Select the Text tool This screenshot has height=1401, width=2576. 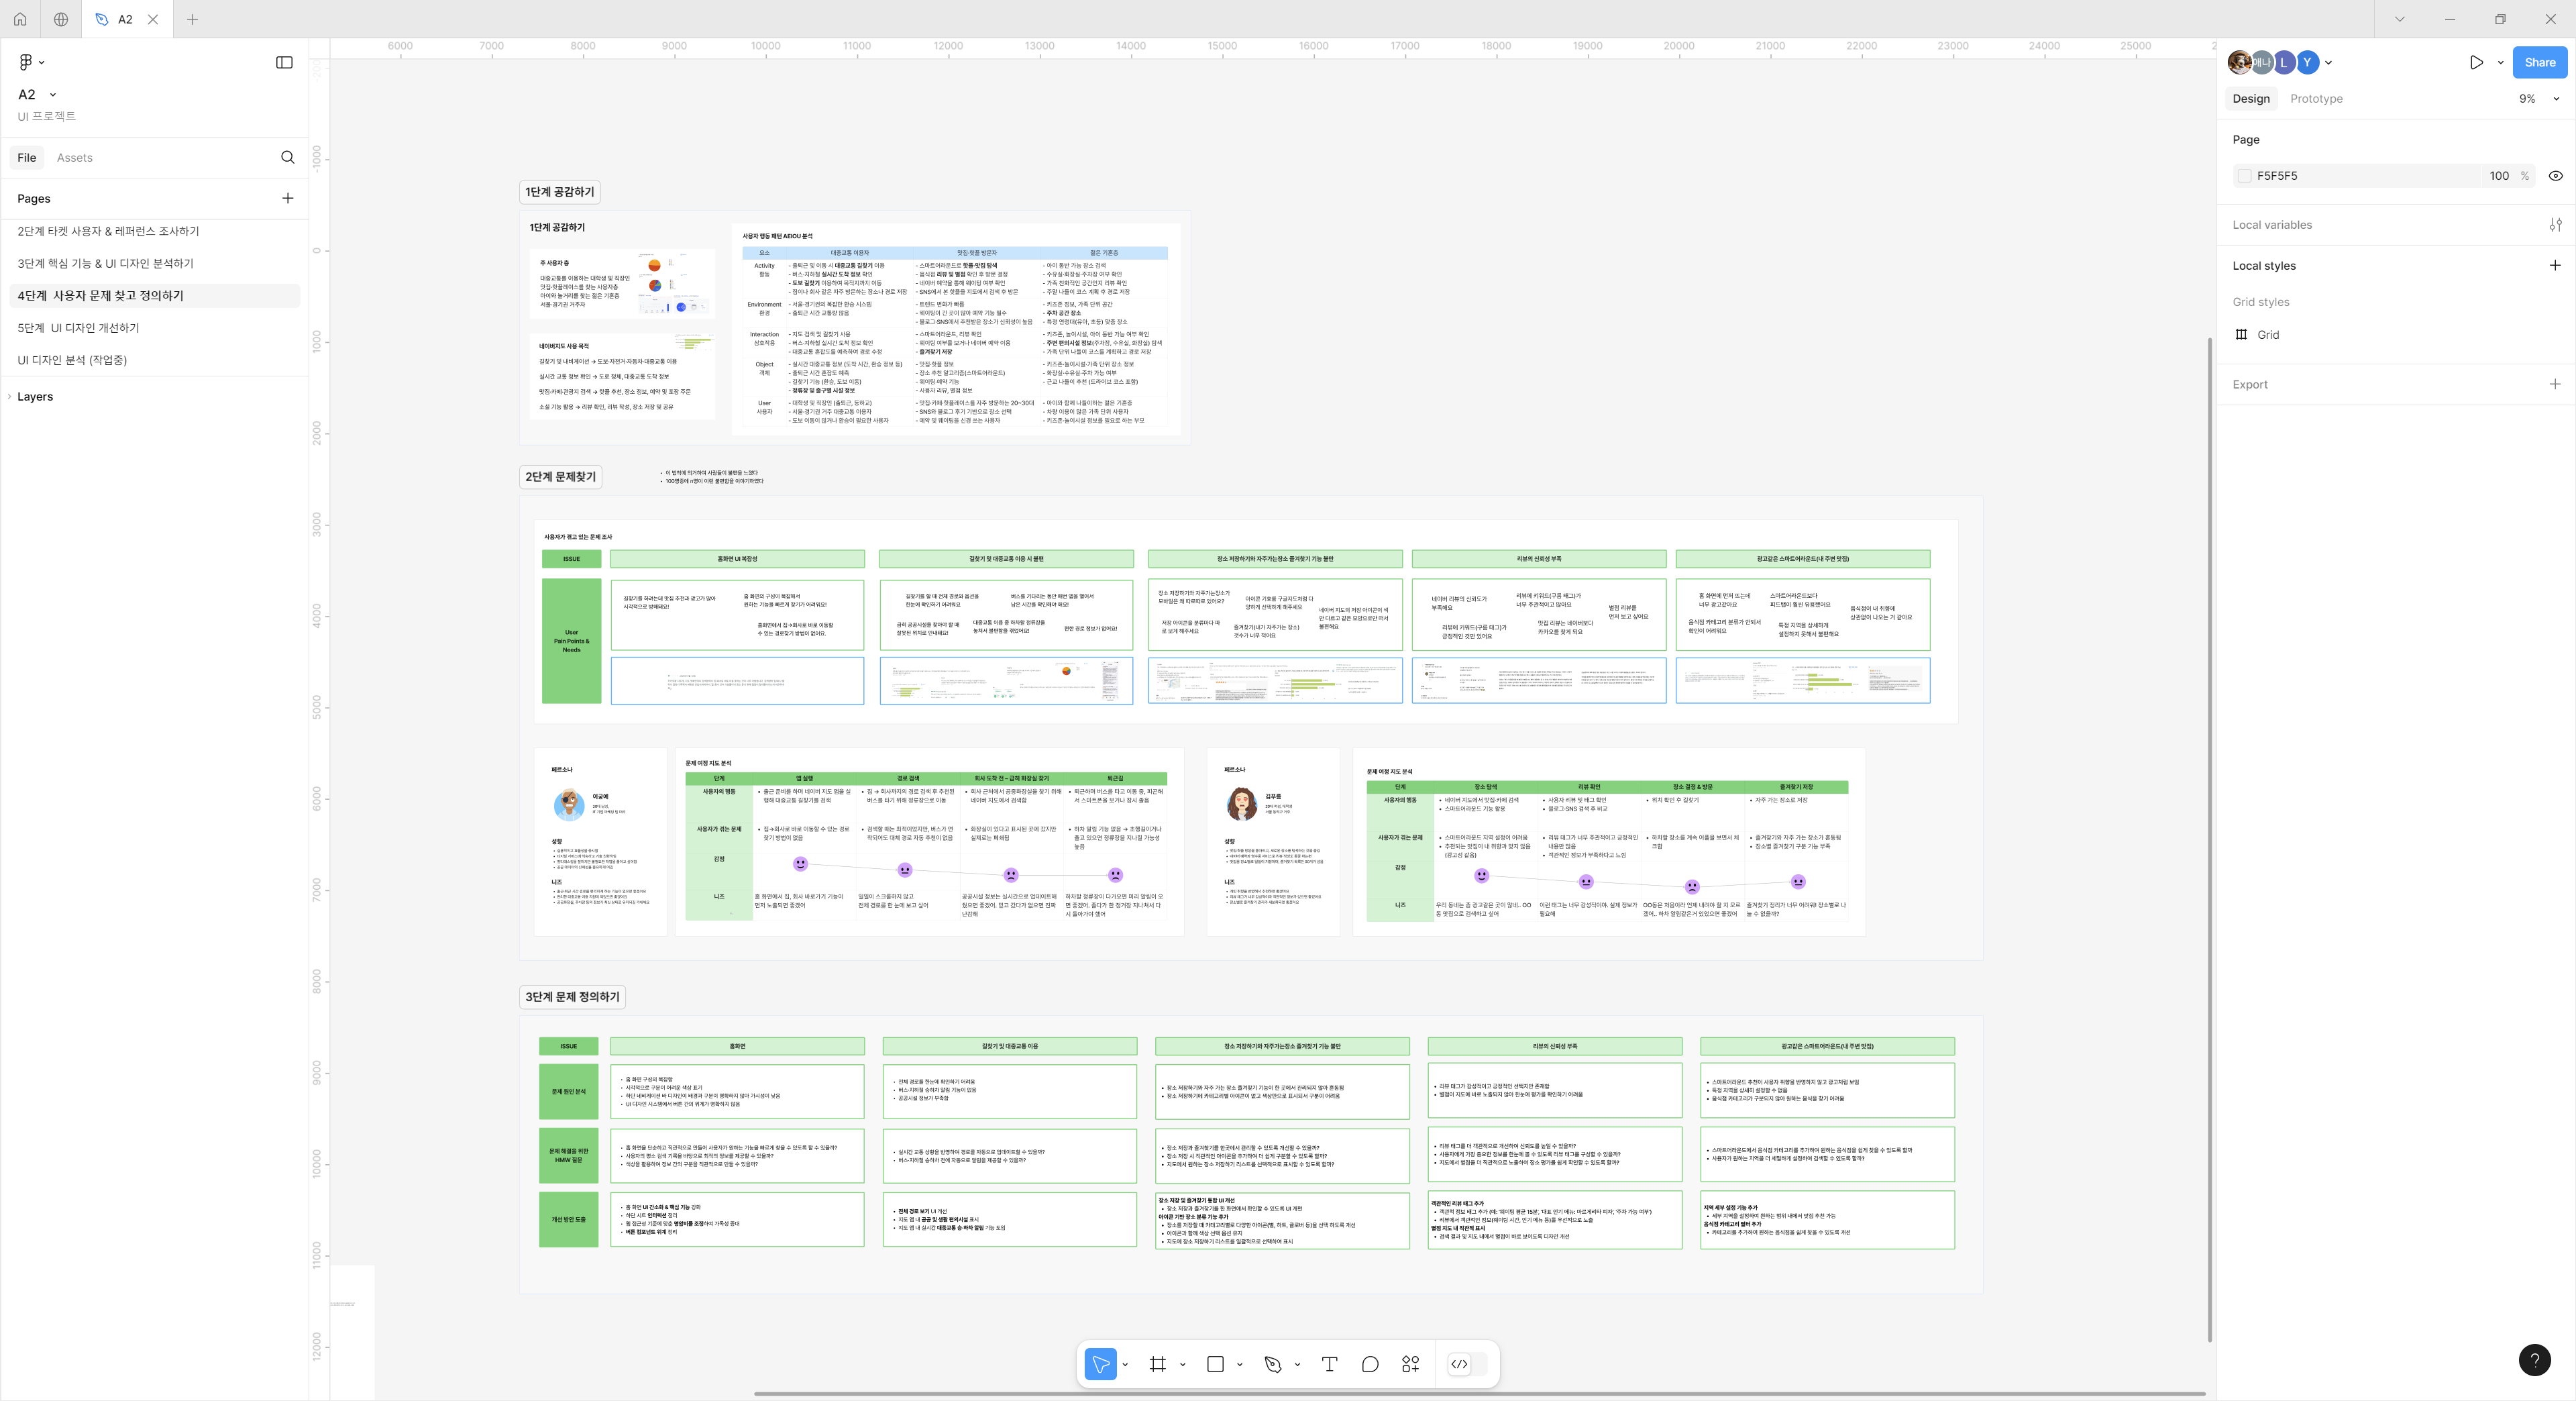pos(1329,1364)
